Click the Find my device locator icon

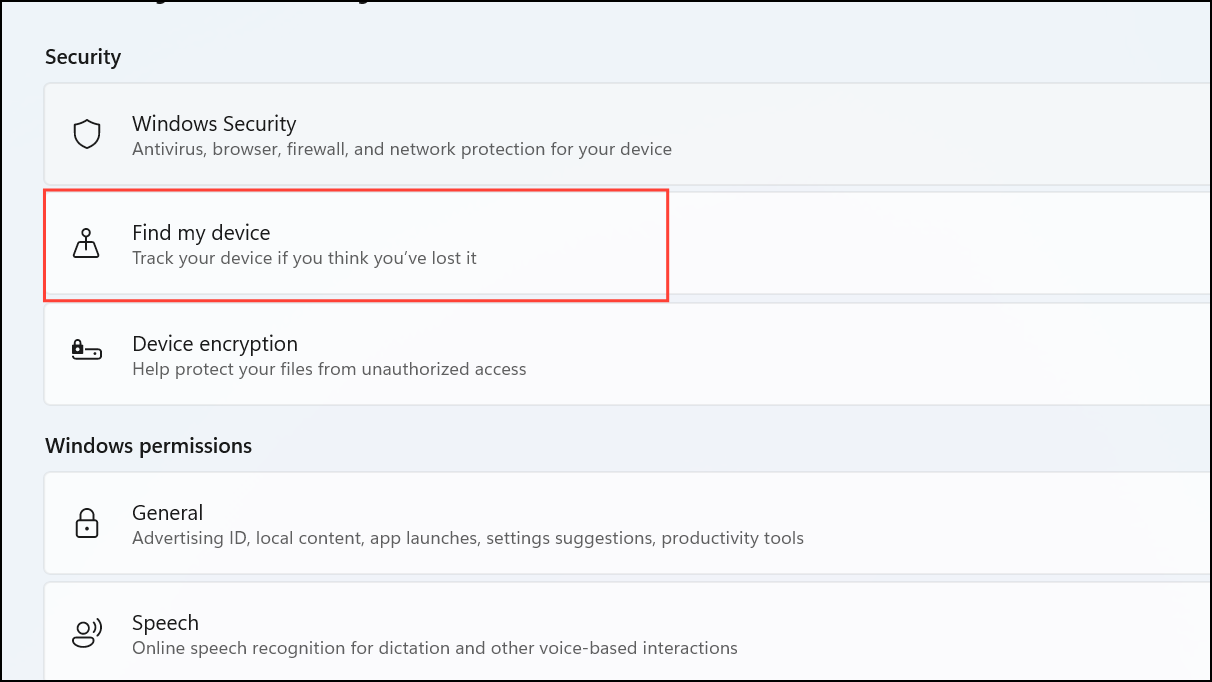point(87,243)
